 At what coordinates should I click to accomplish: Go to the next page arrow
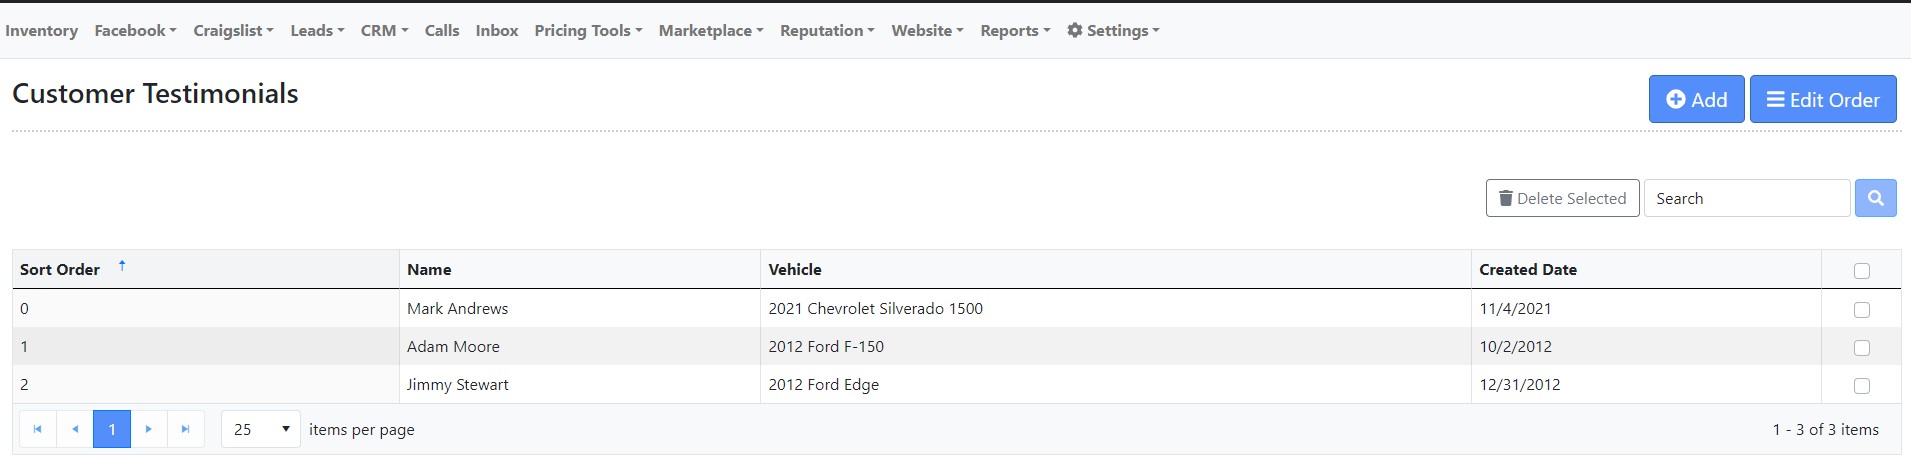tap(149, 429)
